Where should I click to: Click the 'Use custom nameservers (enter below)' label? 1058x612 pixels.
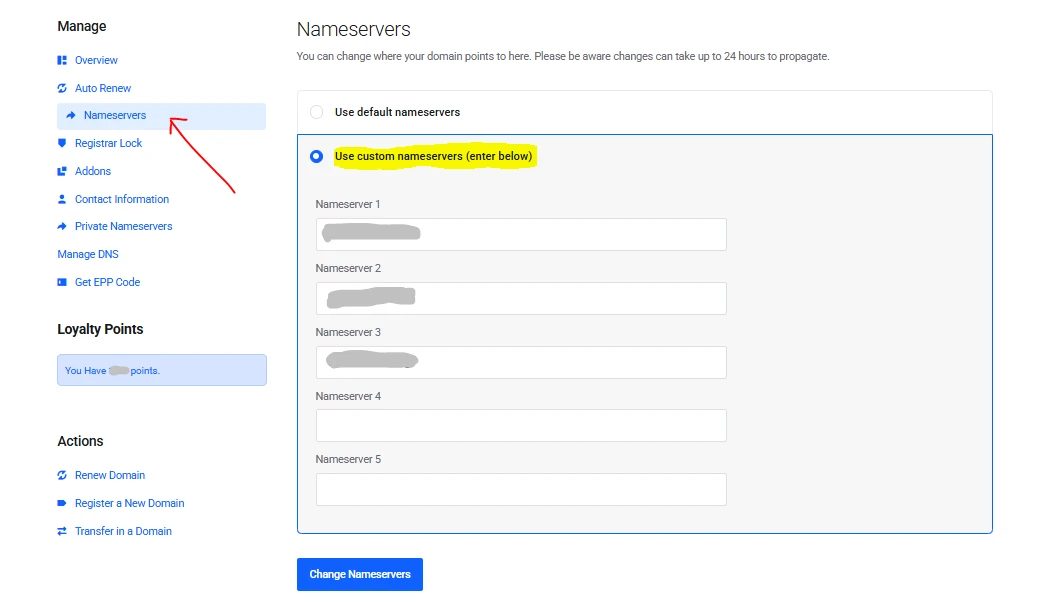click(433, 157)
